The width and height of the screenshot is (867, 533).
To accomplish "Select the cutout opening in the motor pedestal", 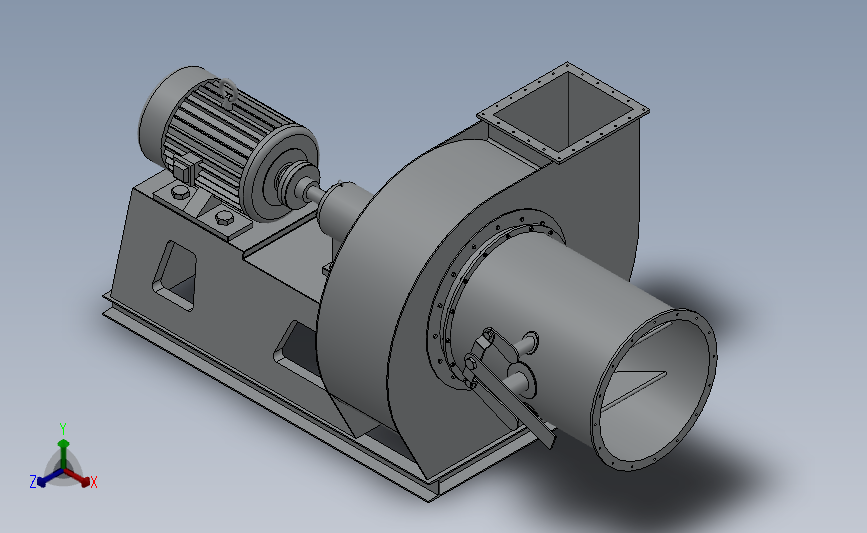I will click(x=176, y=275).
